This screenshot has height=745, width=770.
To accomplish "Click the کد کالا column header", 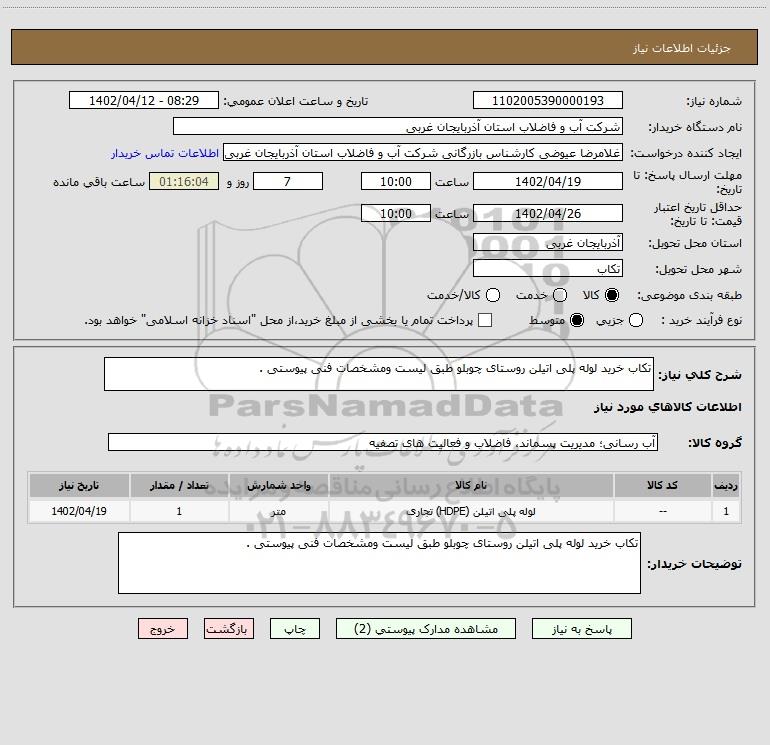I will click(x=662, y=485).
